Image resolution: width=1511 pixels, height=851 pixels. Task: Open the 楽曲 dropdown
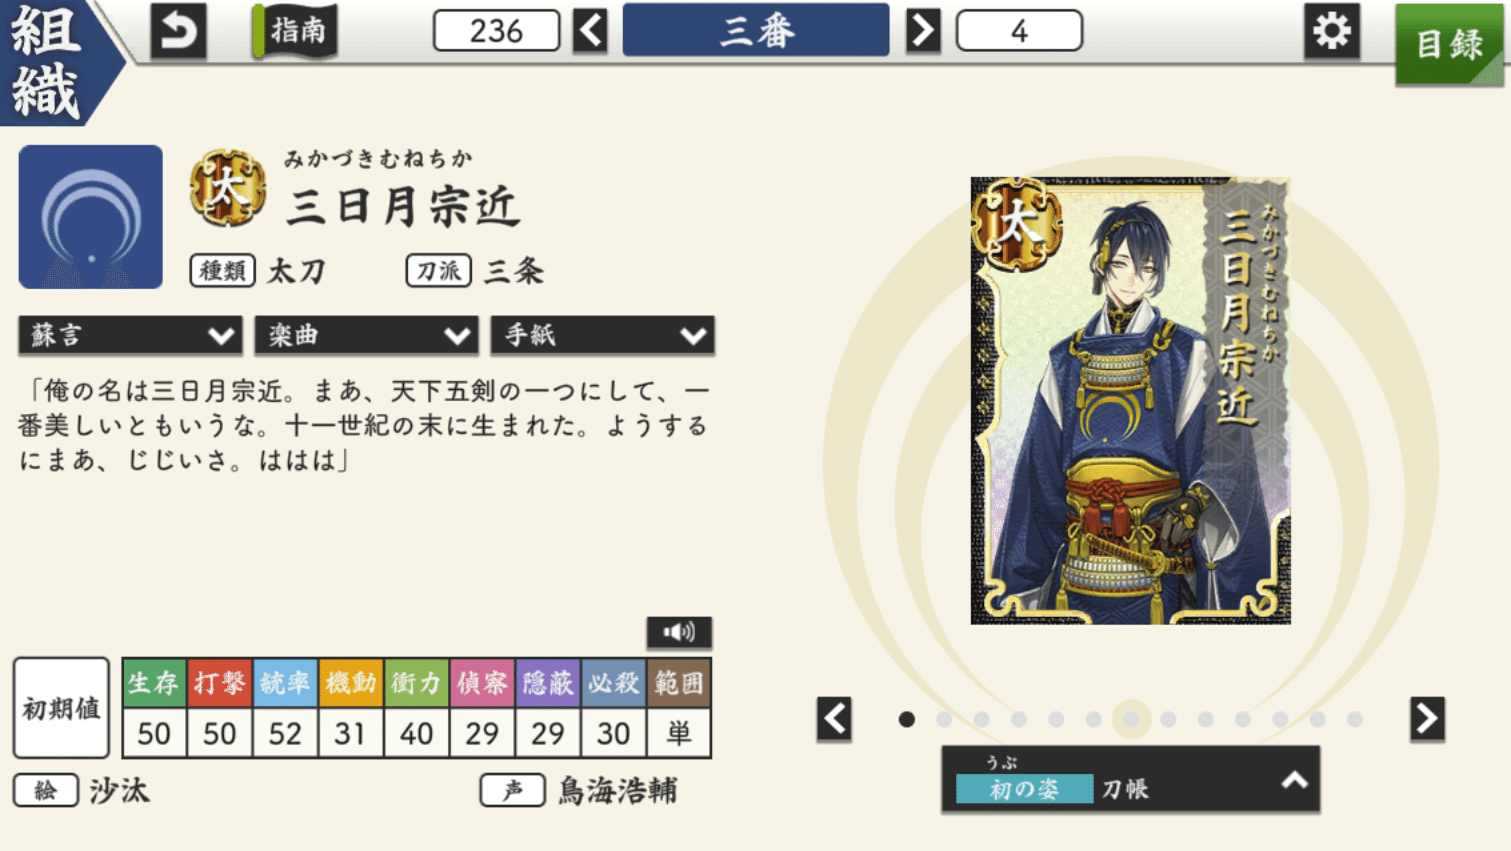366,335
